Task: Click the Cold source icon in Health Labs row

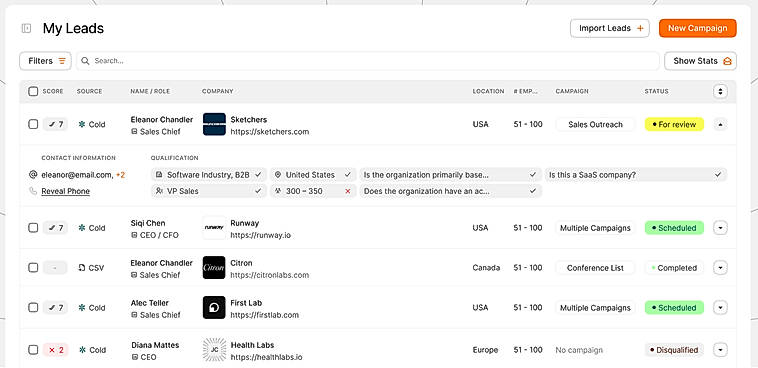Action: point(82,350)
